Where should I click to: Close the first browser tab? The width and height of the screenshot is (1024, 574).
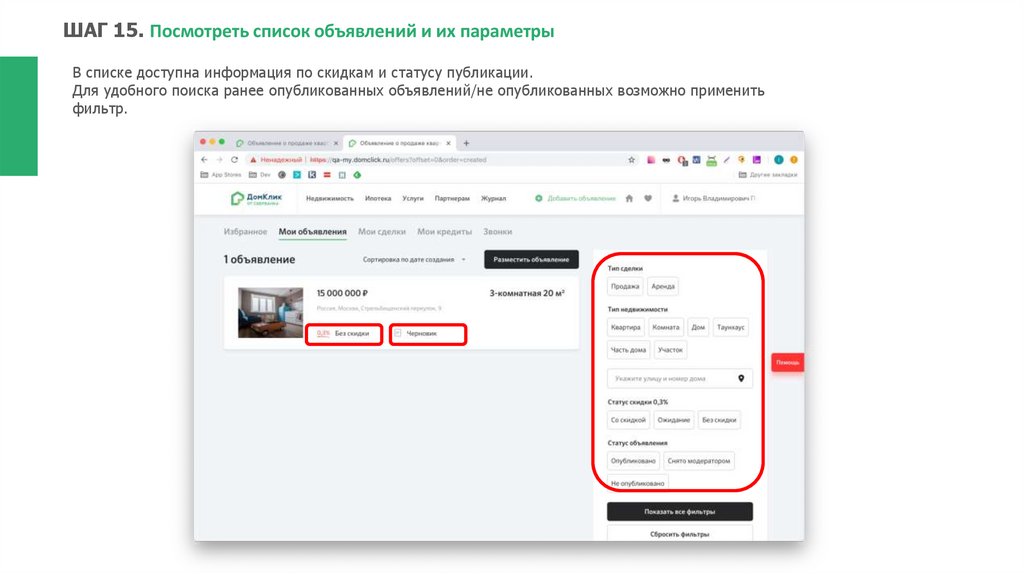point(336,143)
